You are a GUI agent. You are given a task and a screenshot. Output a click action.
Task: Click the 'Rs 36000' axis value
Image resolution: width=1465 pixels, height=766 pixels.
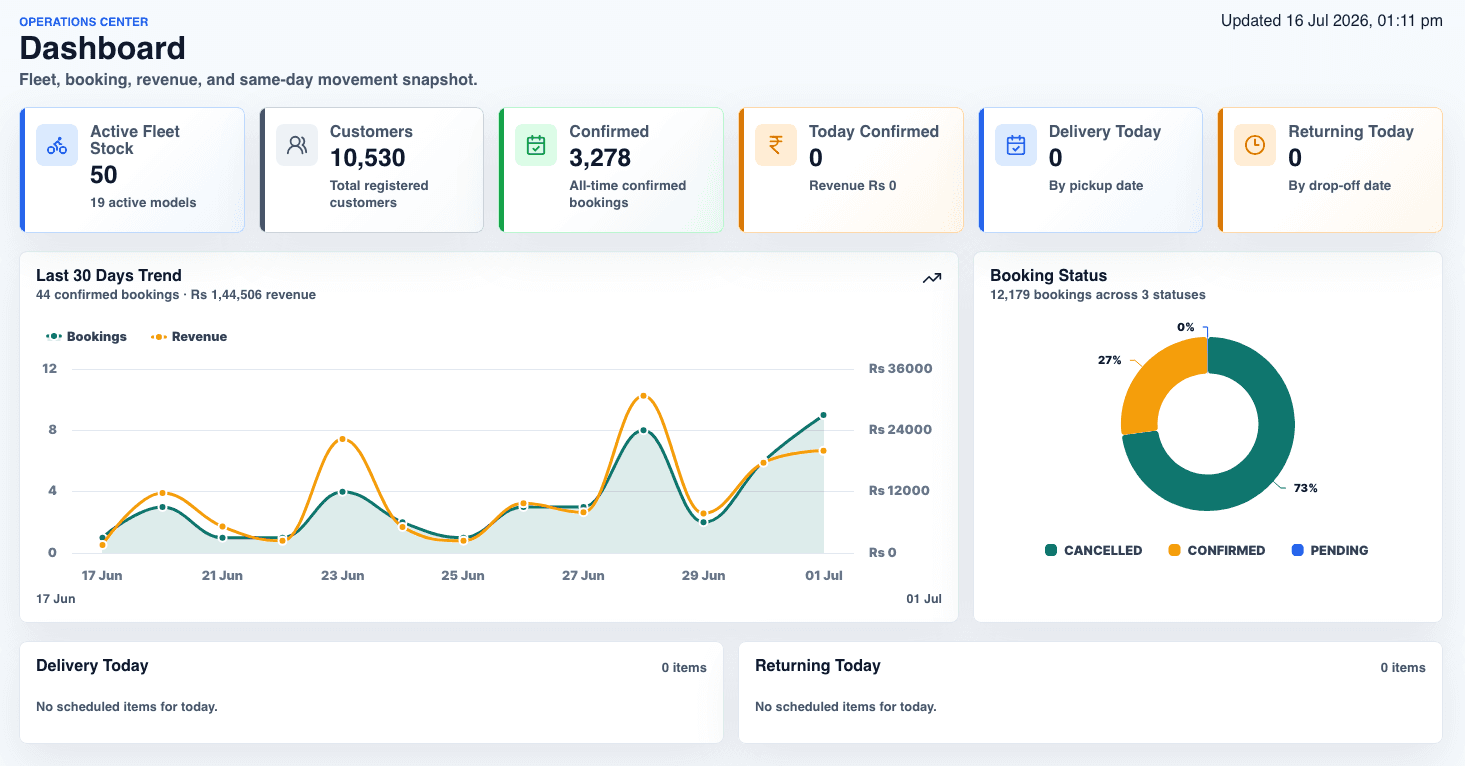[900, 369]
